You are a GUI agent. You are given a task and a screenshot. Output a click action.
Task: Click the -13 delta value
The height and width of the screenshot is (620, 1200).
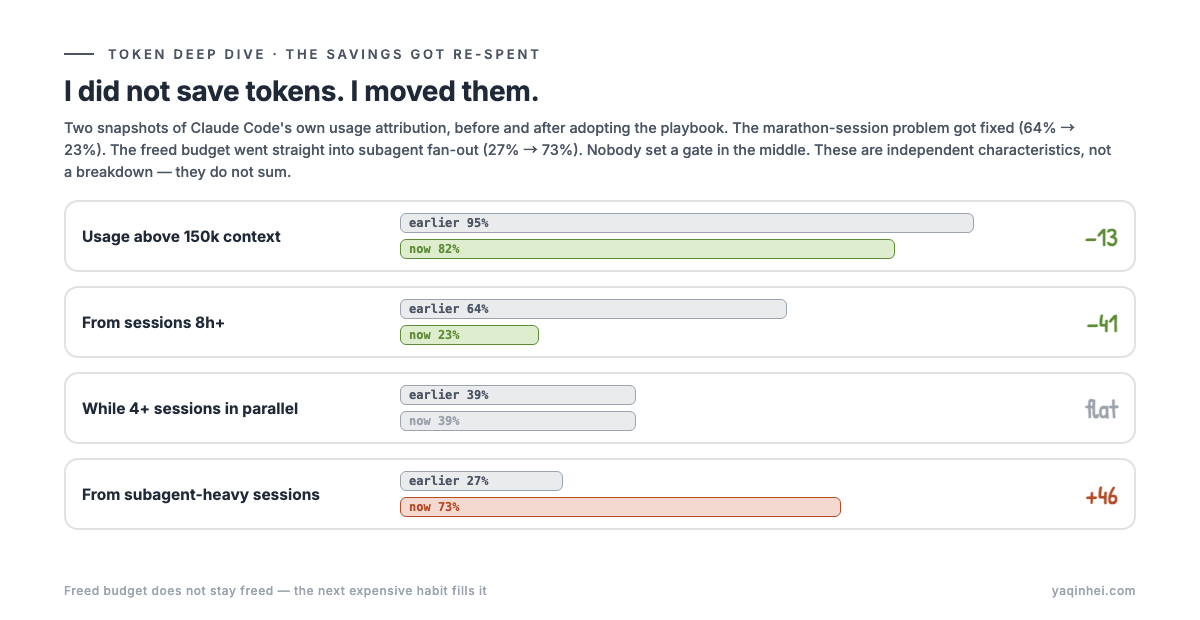(1101, 238)
